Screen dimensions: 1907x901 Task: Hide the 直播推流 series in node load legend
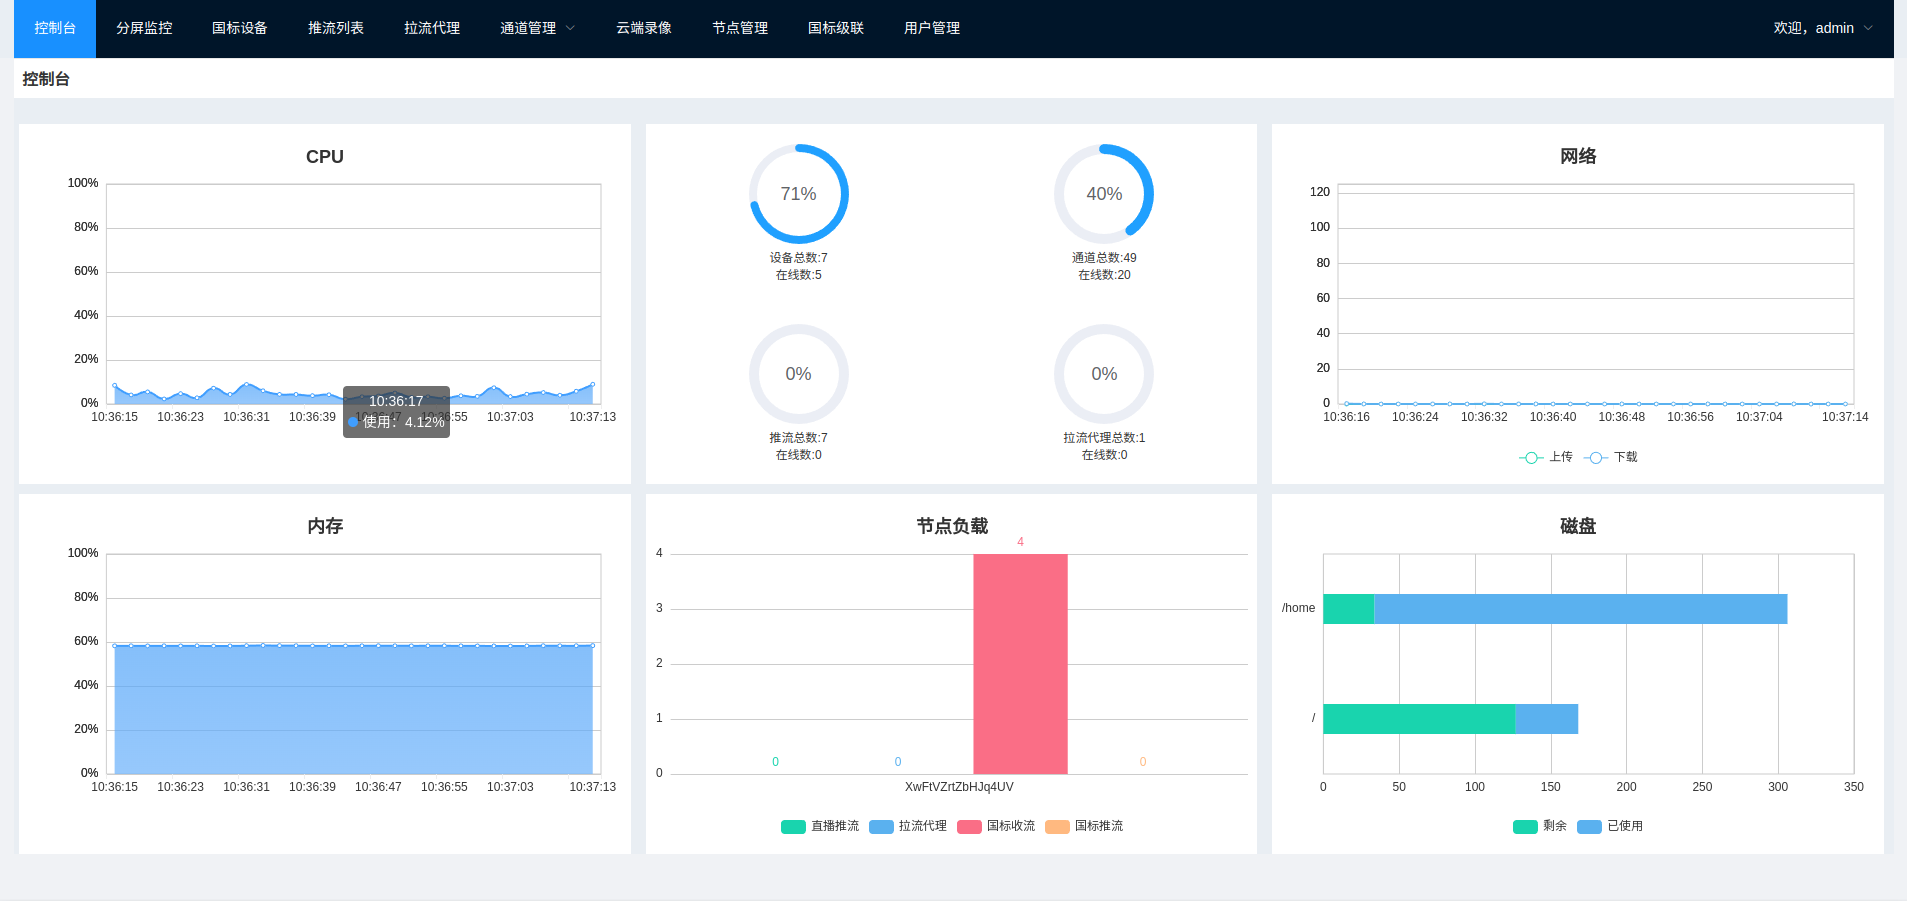click(x=820, y=826)
